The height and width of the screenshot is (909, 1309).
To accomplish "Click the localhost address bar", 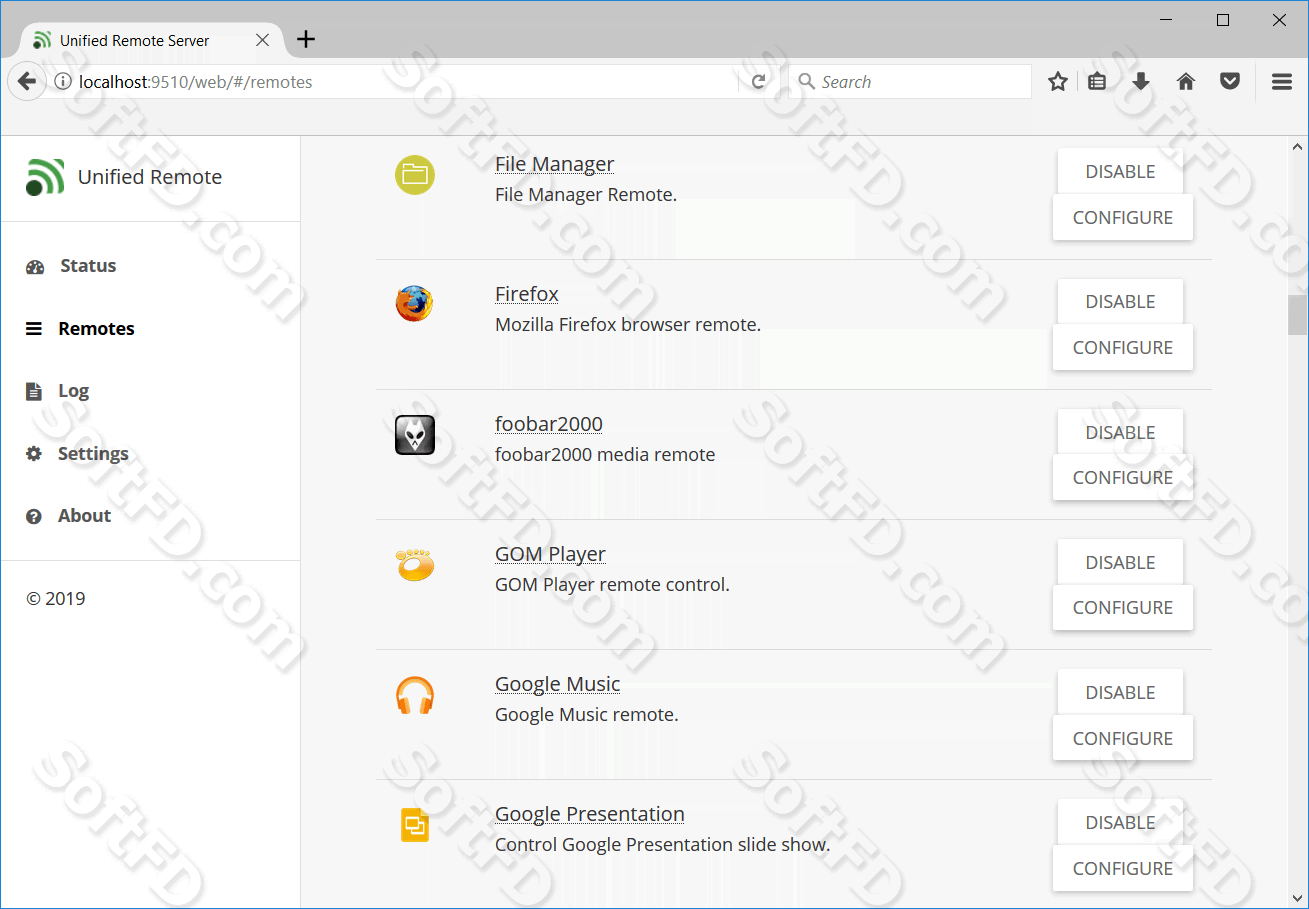I will [400, 82].
